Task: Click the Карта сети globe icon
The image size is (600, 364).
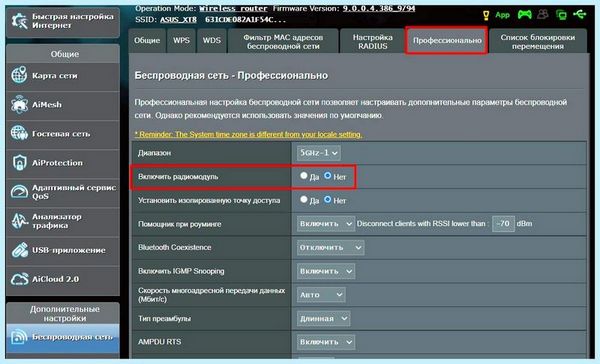Action: (19, 75)
